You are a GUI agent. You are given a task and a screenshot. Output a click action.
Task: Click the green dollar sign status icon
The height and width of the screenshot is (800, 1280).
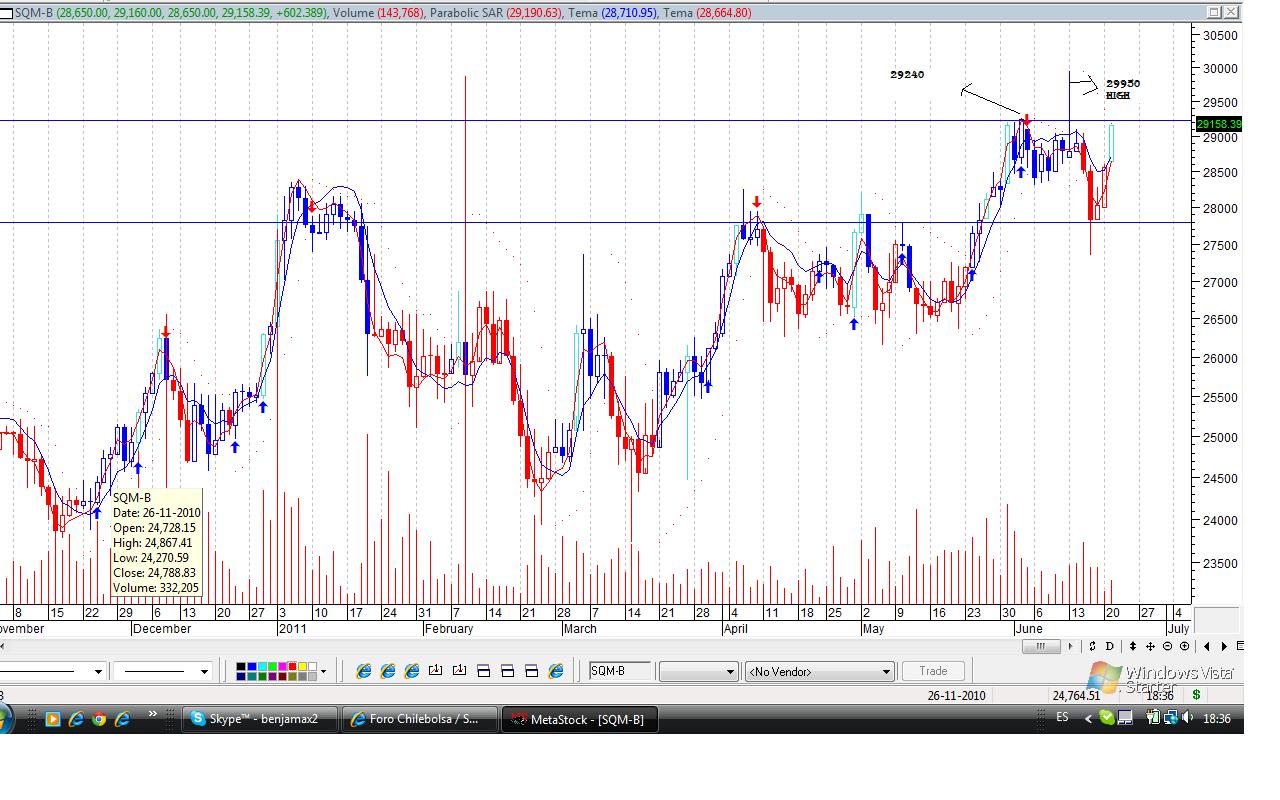(1196, 695)
